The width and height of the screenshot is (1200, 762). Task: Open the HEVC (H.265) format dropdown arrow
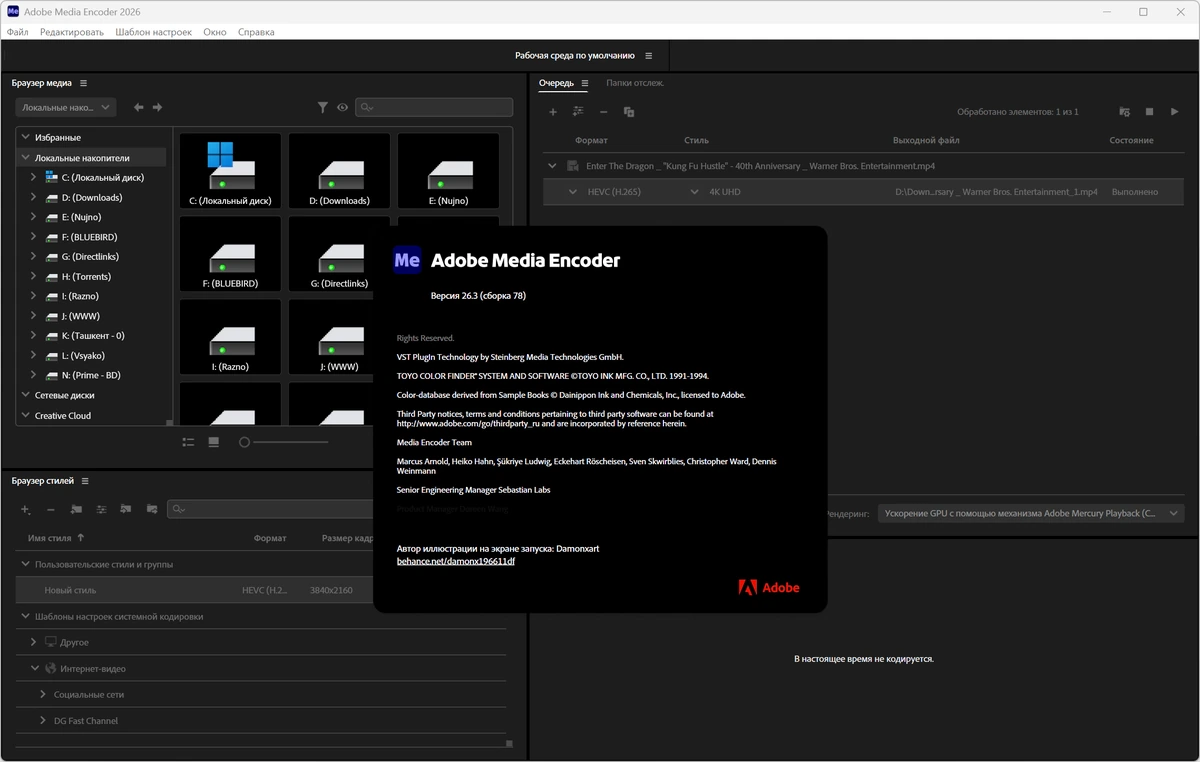[x=573, y=192]
